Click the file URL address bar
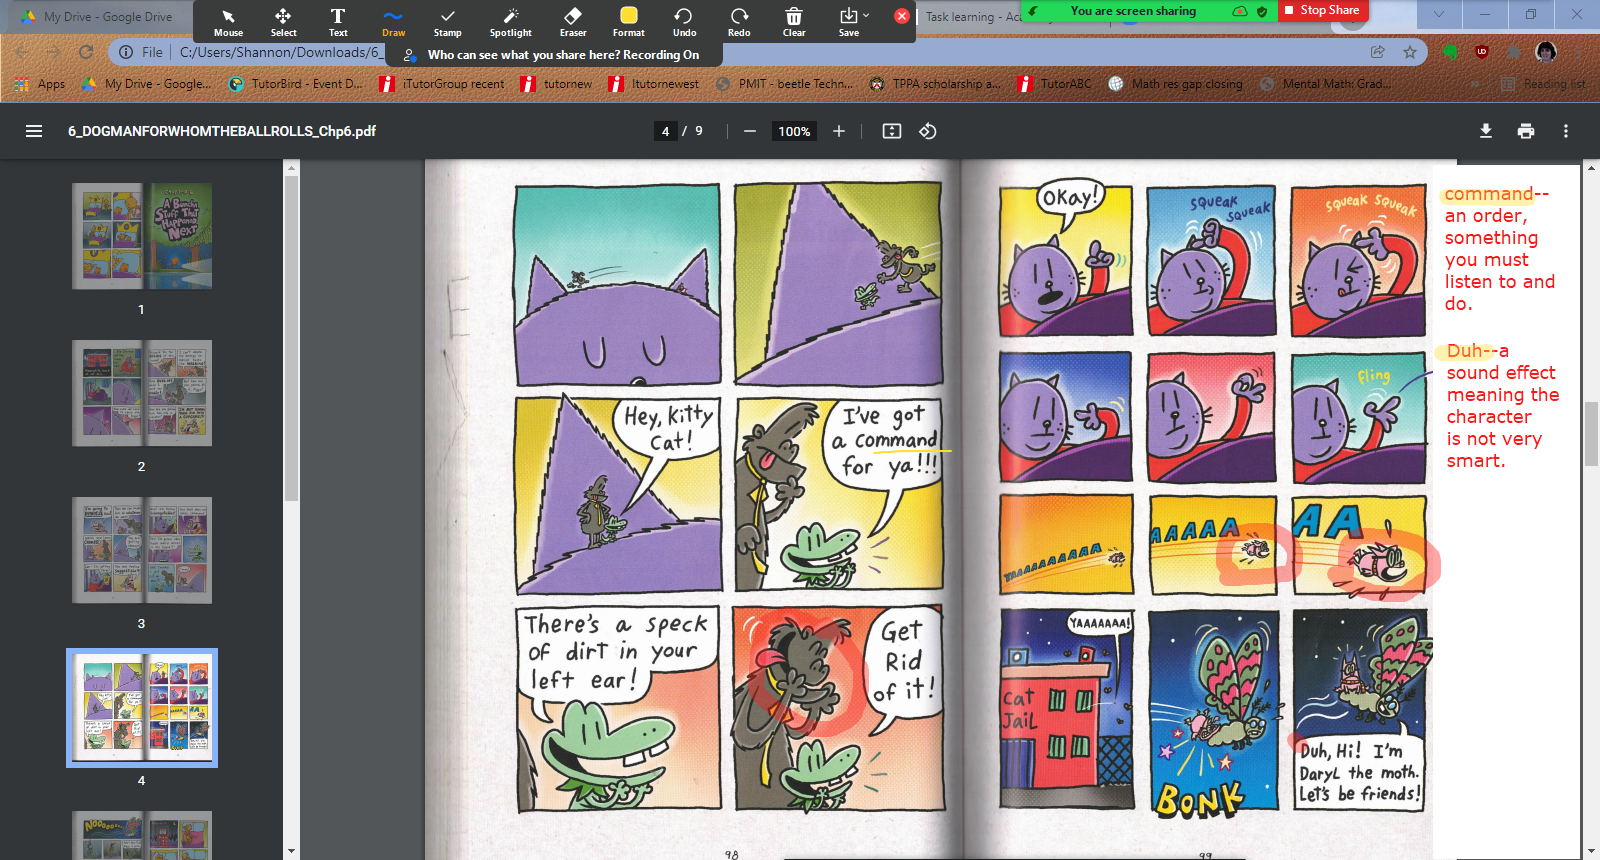This screenshot has height=860, width=1600. [280, 52]
